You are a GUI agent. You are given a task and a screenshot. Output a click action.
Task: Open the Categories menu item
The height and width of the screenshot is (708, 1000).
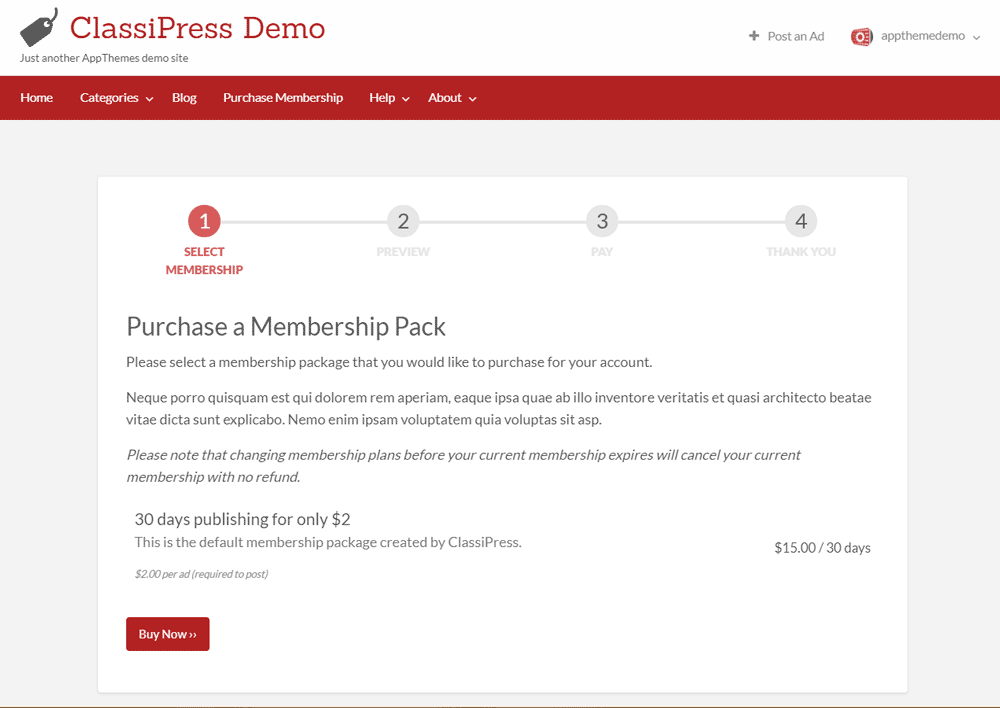(x=109, y=98)
